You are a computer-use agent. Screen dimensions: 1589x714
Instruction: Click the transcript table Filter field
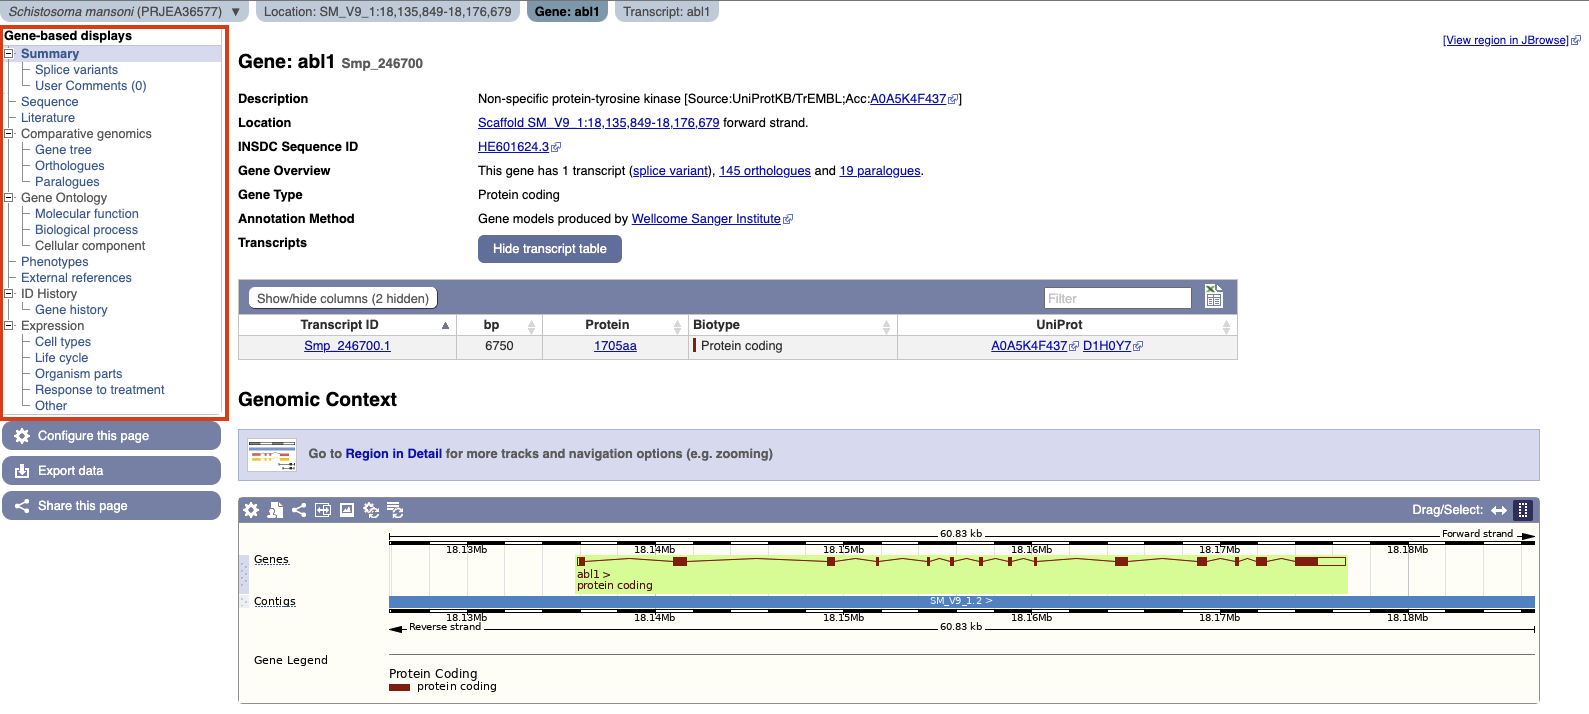pyautogui.click(x=1117, y=298)
